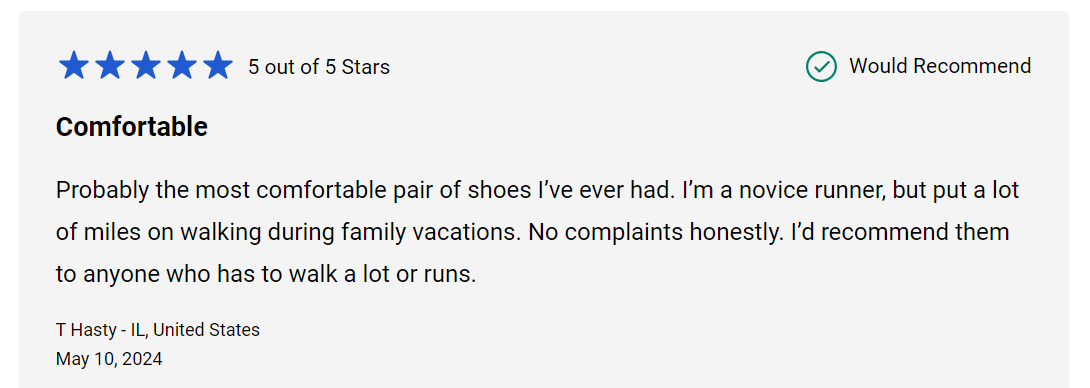Select the Comfortable review title

click(132, 127)
